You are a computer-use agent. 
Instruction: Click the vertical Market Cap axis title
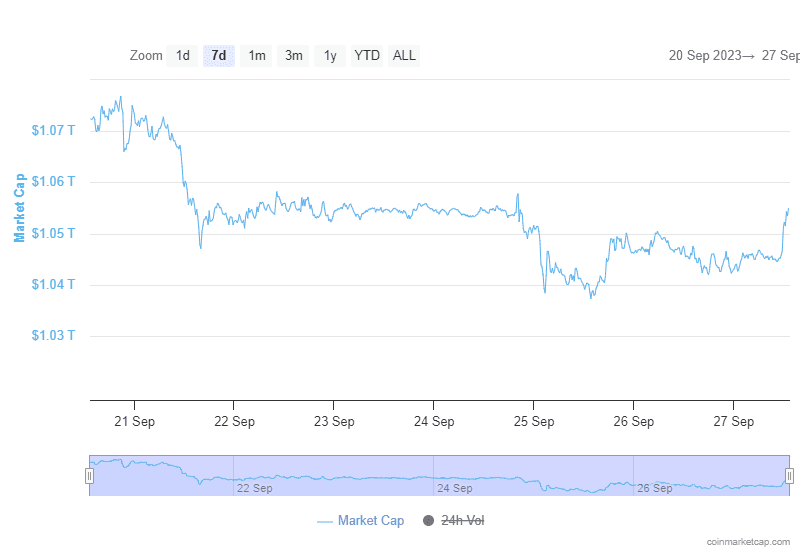19,208
